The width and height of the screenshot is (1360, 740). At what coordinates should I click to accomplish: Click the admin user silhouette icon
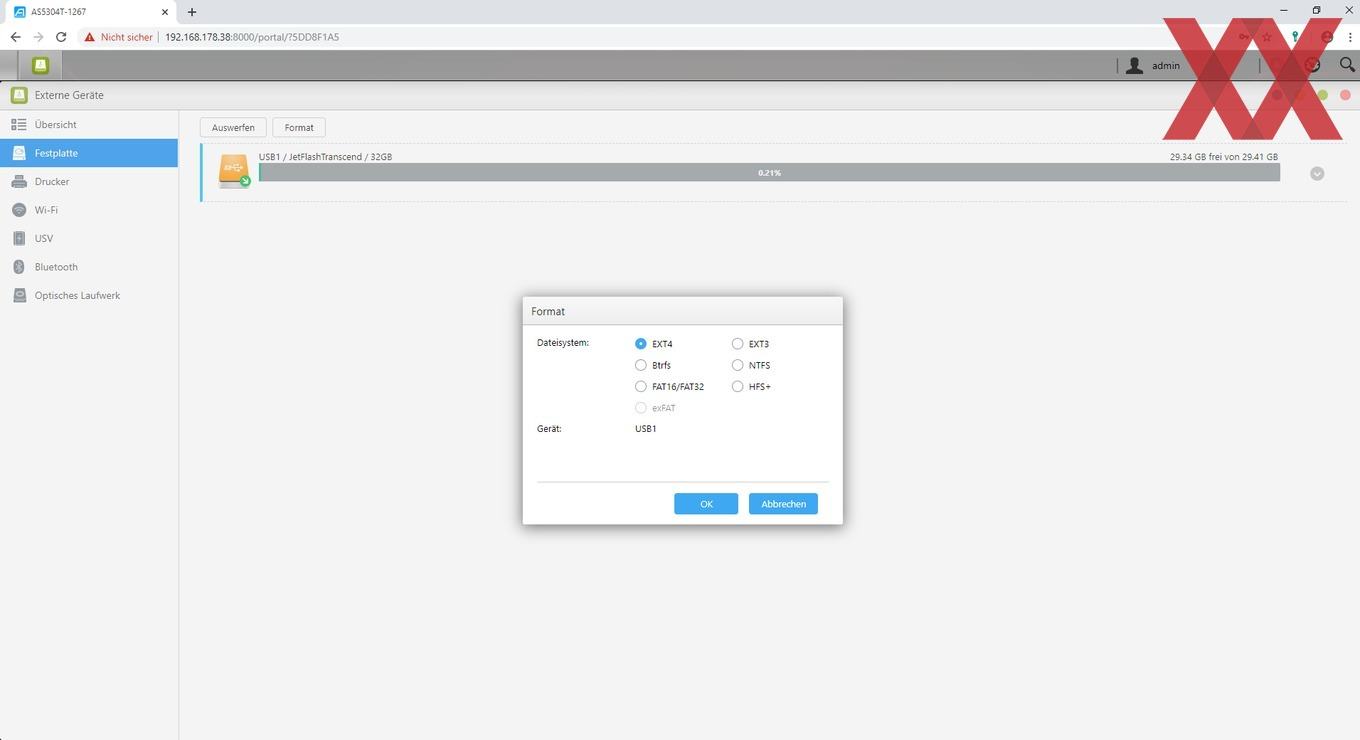(x=1134, y=65)
